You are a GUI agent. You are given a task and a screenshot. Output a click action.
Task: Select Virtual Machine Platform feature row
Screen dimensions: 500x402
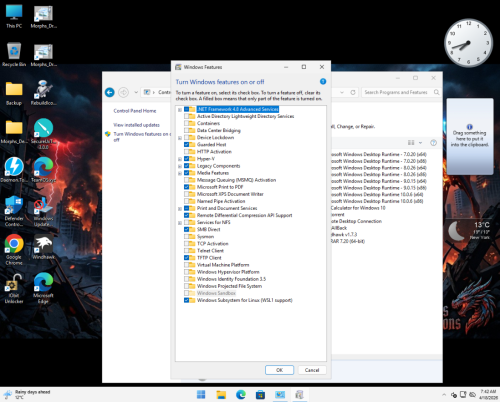(223, 265)
